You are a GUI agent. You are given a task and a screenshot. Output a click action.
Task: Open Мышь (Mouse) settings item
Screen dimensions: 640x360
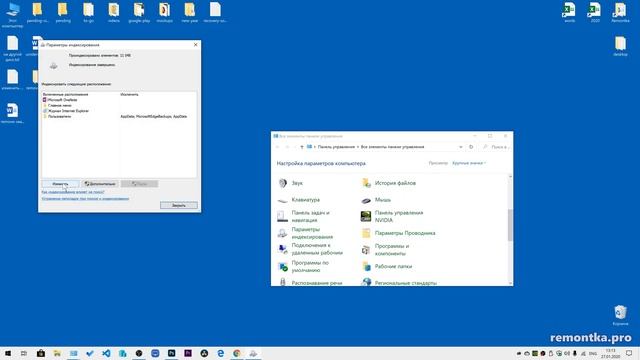(x=376, y=200)
